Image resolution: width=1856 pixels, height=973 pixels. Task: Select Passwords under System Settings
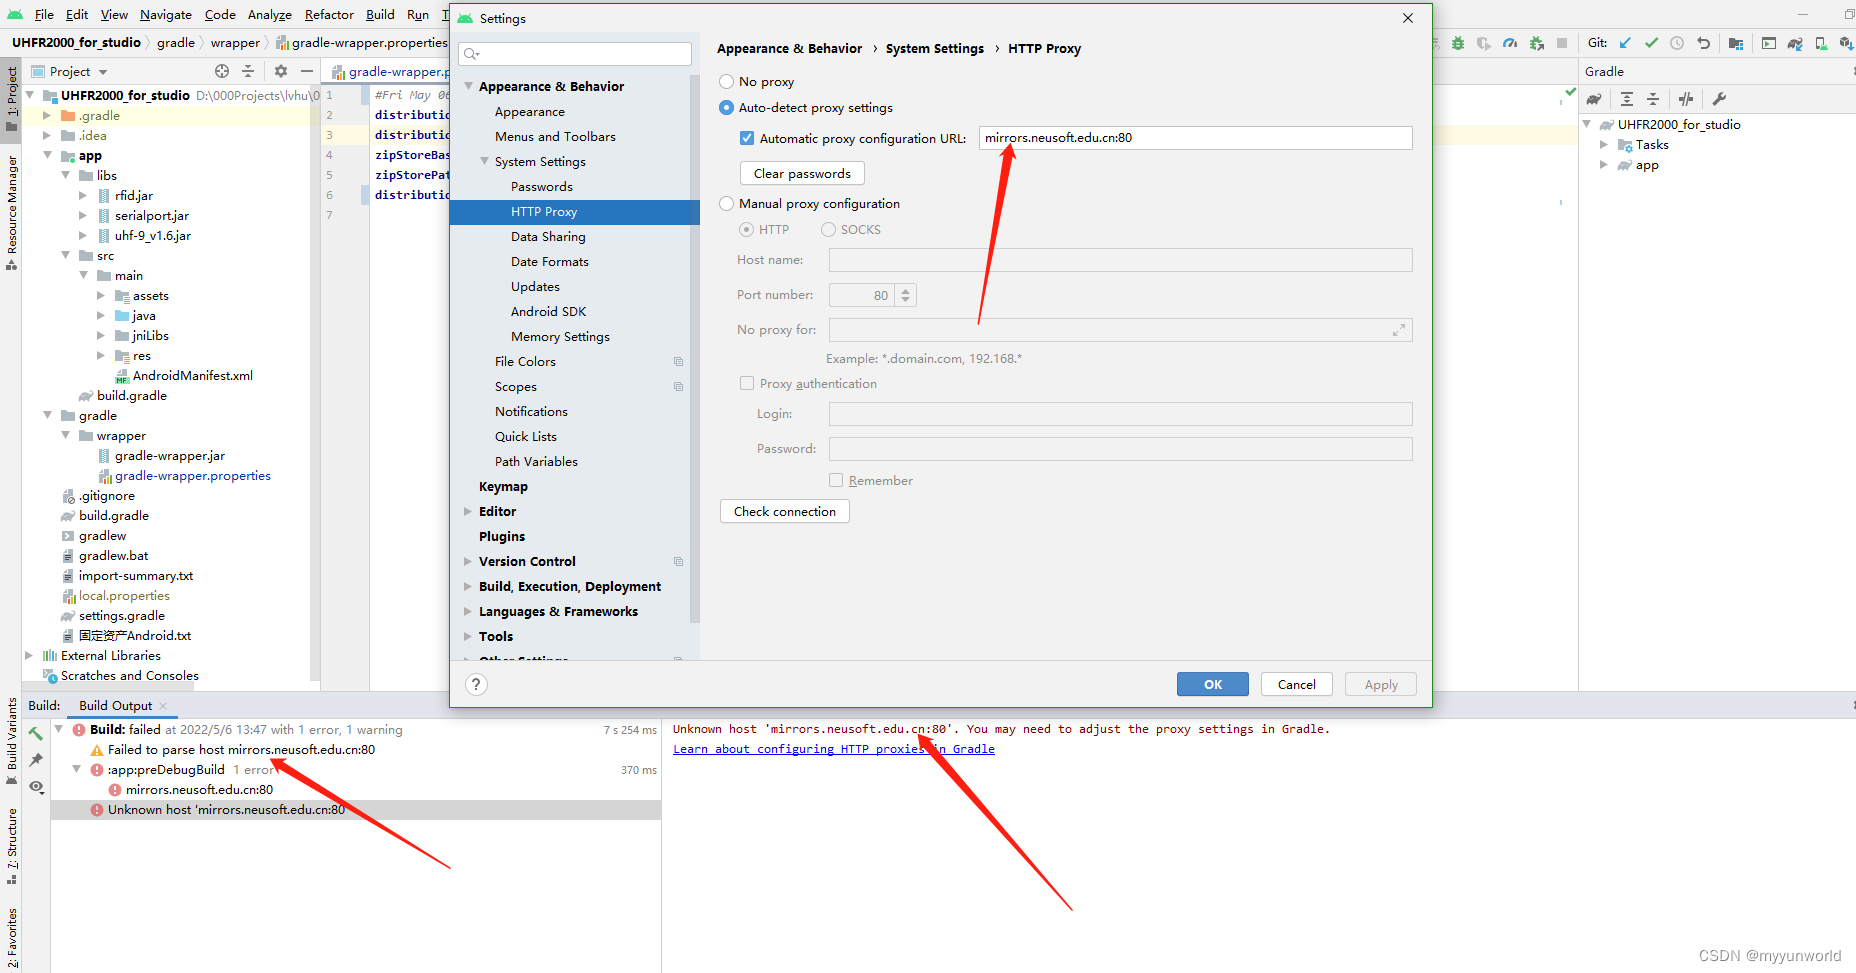tap(542, 187)
